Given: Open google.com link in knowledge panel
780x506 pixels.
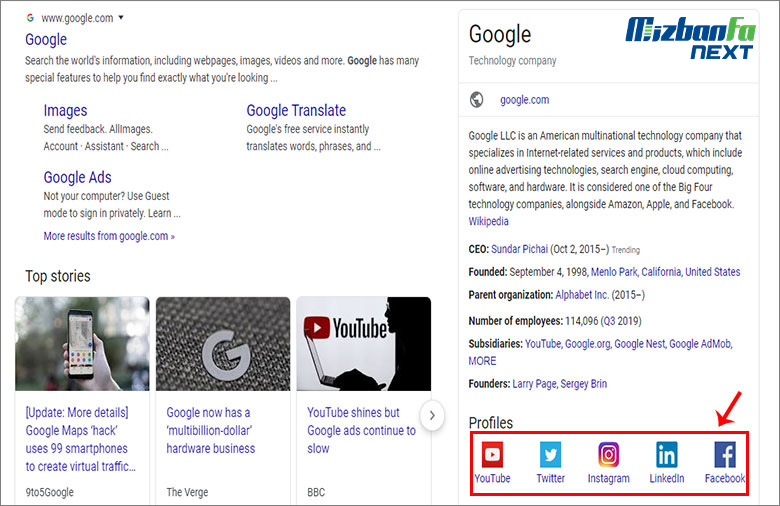Looking at the screenshot, I should (524, 100).
